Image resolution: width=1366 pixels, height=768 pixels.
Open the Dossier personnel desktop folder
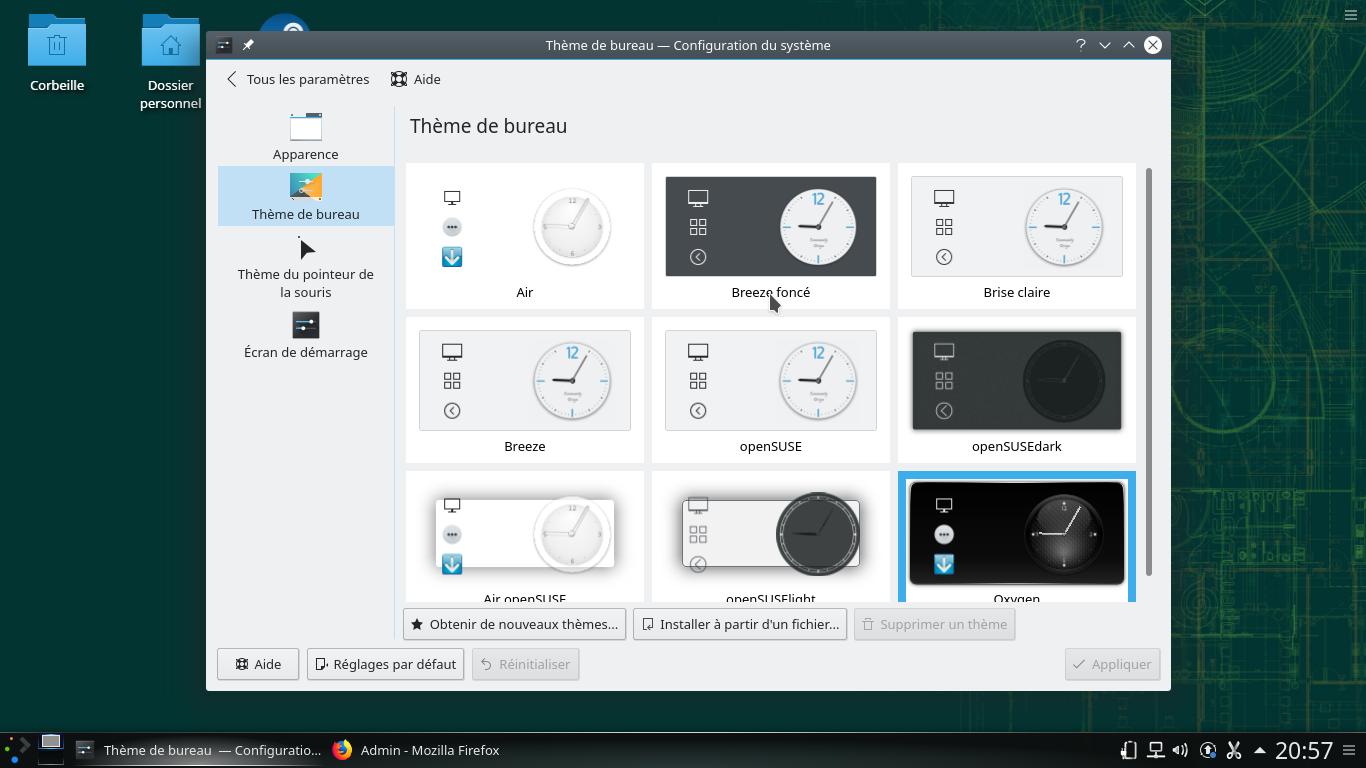coord(170,62)
